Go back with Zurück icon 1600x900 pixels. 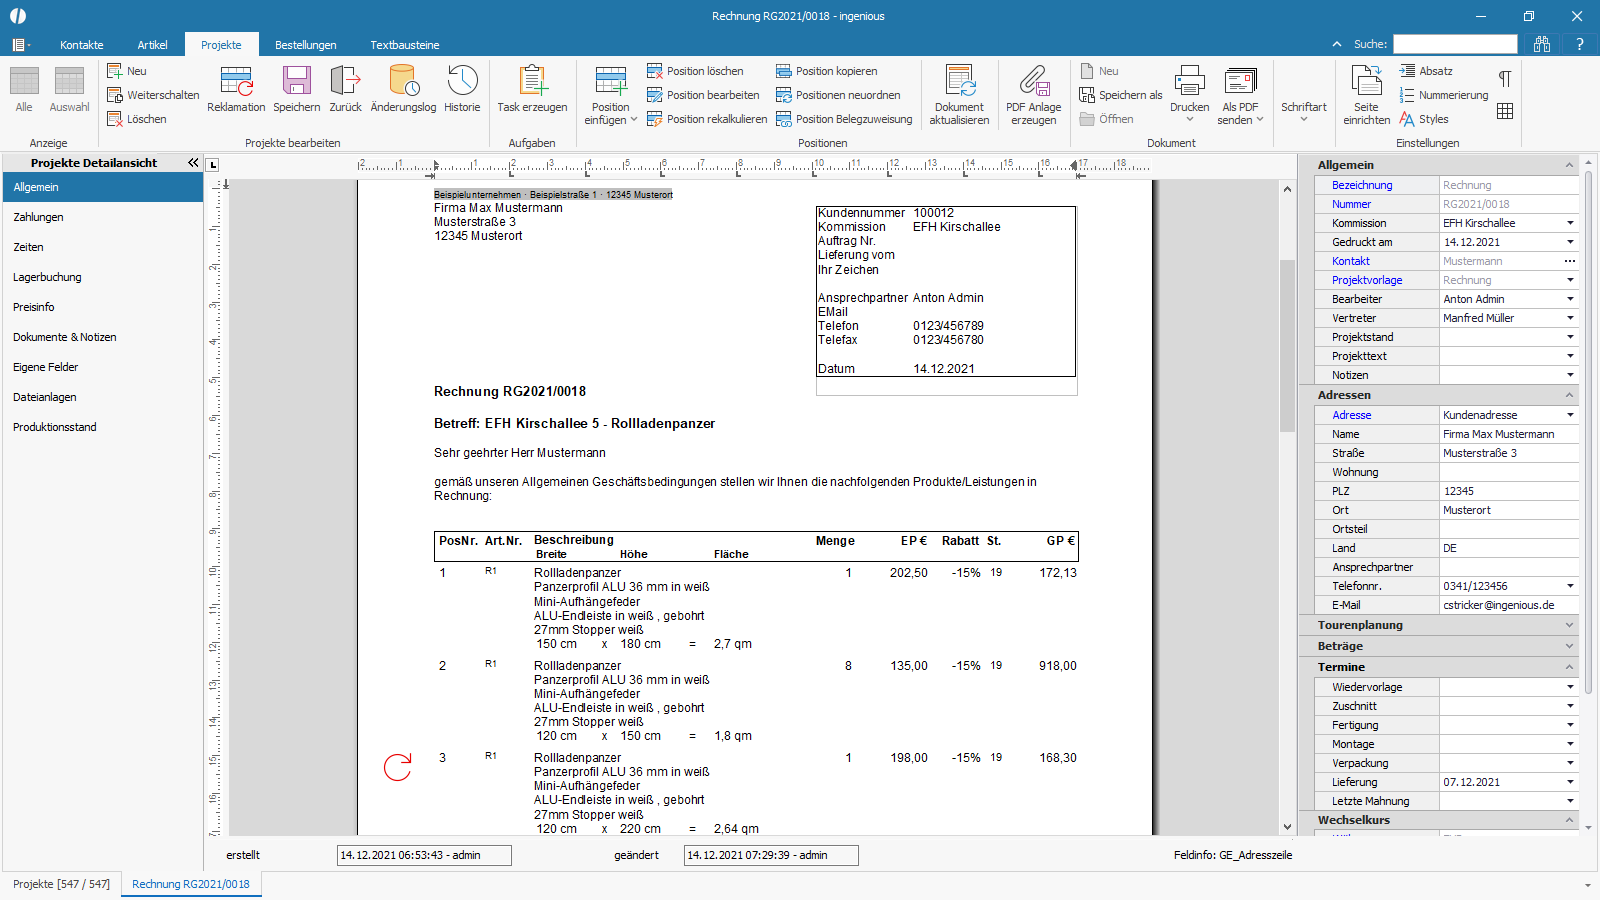pos(345,88)
